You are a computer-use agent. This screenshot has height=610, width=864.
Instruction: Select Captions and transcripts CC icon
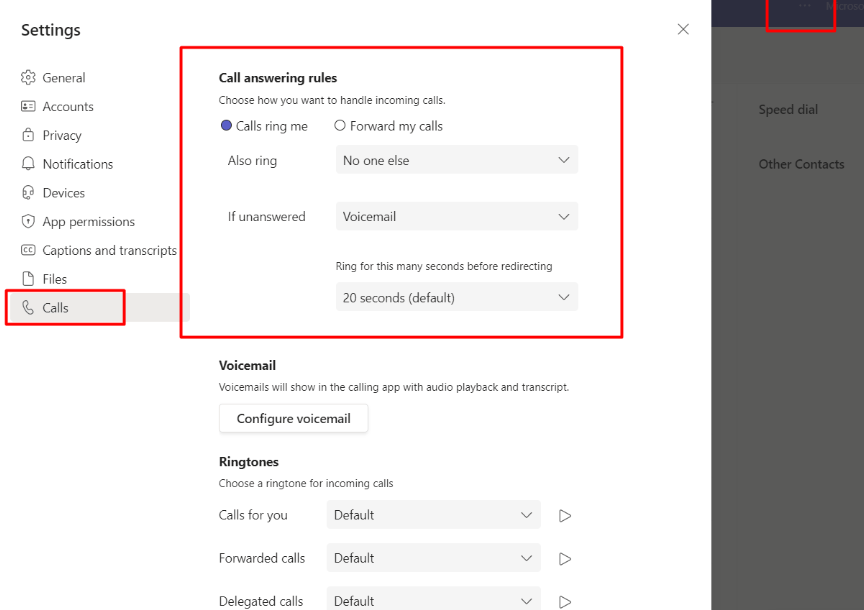coord(28,250)
